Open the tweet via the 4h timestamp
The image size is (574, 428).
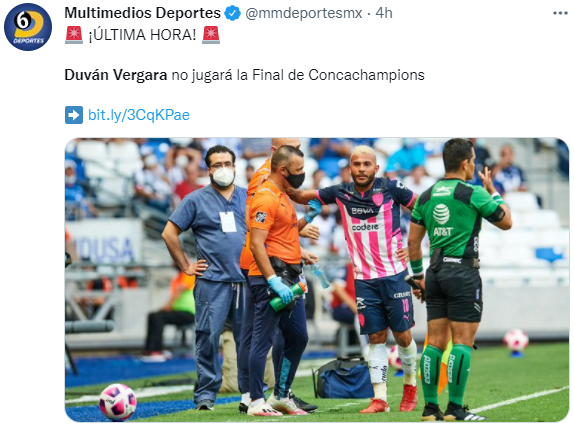point(384,13)
